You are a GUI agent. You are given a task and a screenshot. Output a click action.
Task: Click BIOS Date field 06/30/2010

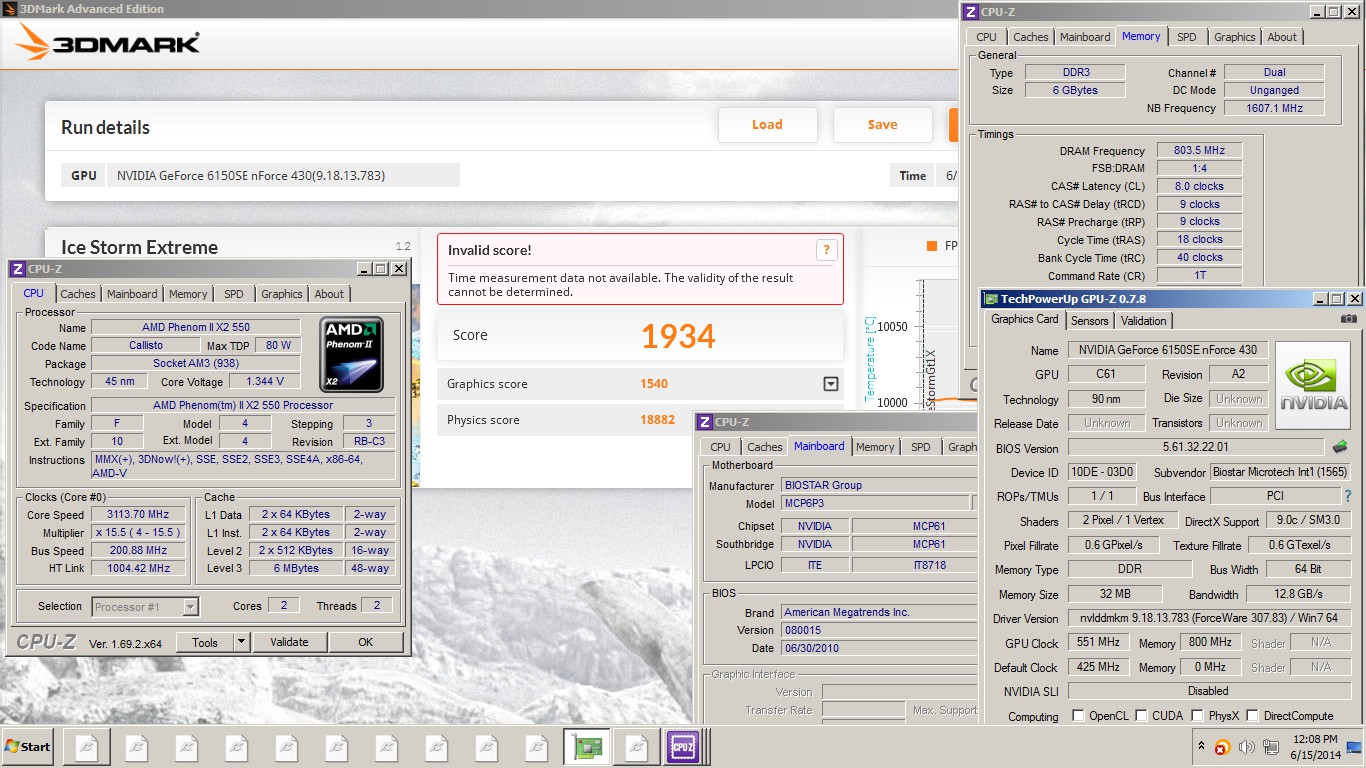tap(879, 648)
